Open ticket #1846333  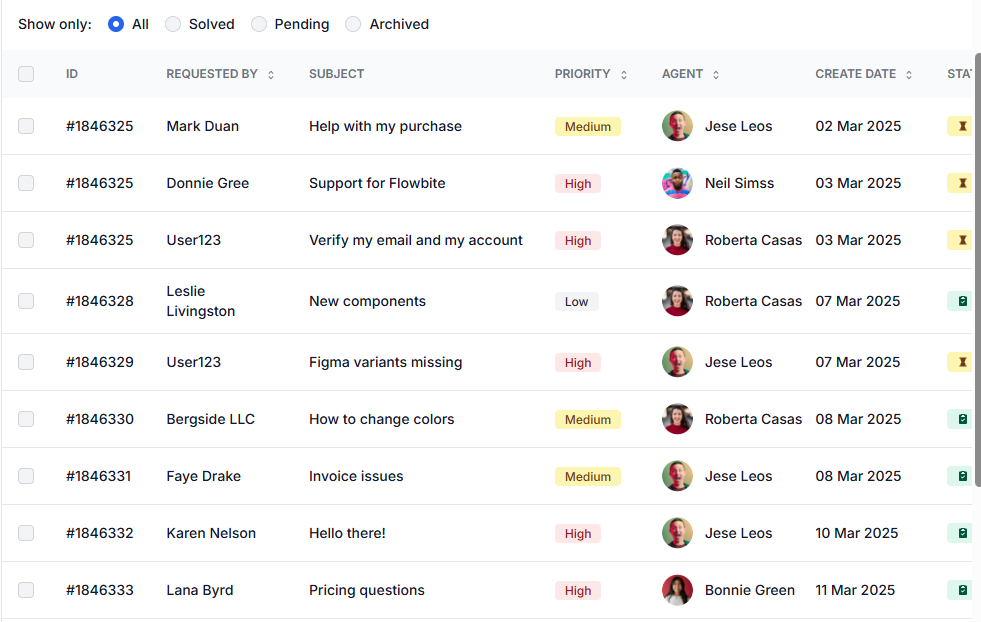coord(100,590)
